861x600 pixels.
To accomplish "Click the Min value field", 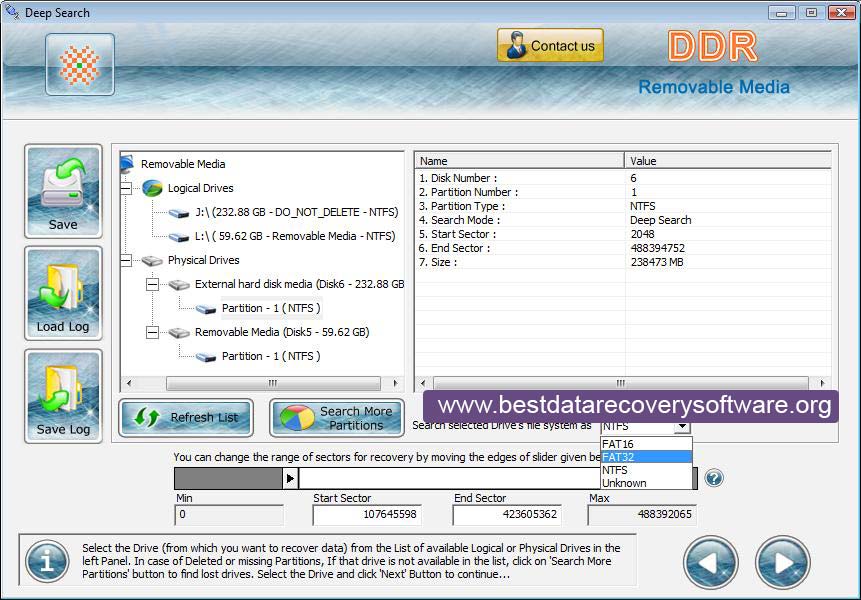I will [229, 514].
